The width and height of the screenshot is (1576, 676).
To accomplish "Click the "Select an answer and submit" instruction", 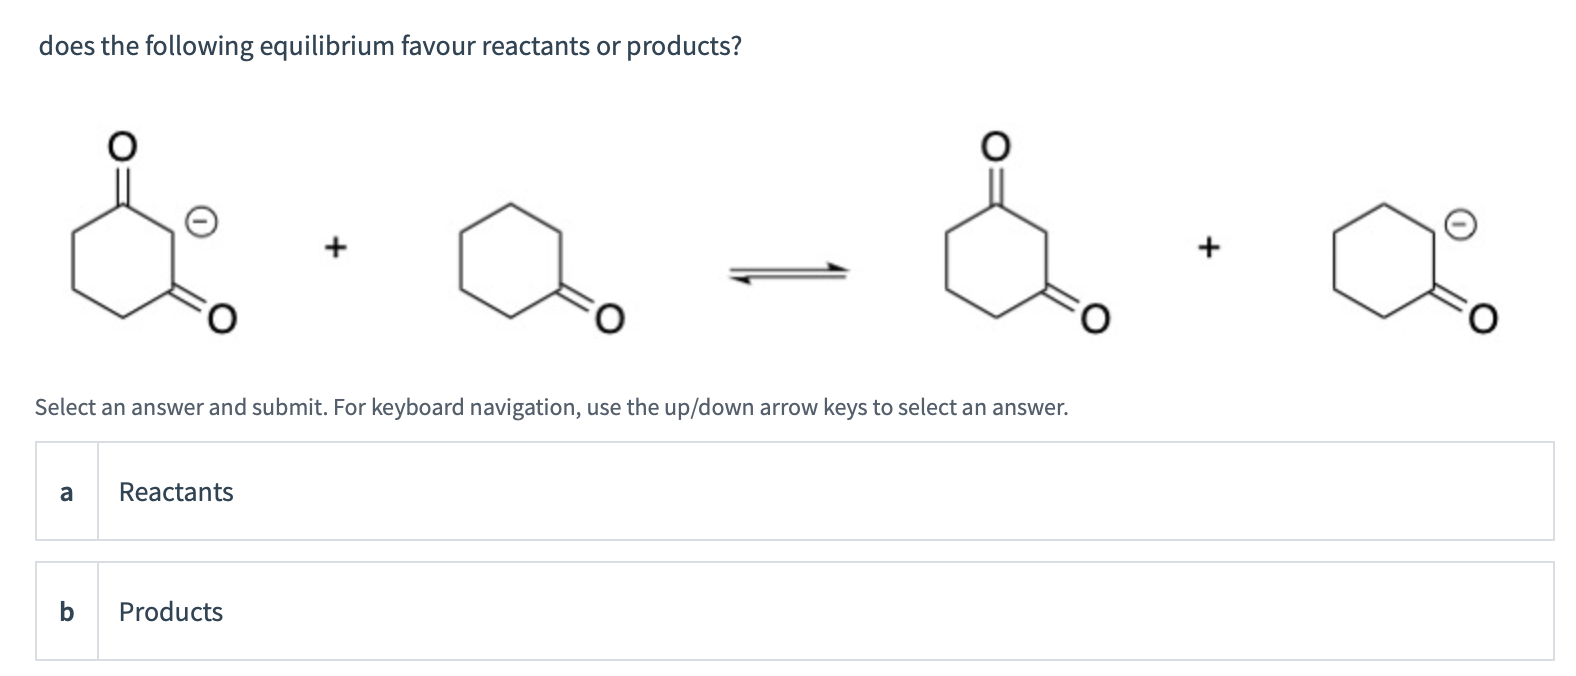I will (x=552, y=407).
